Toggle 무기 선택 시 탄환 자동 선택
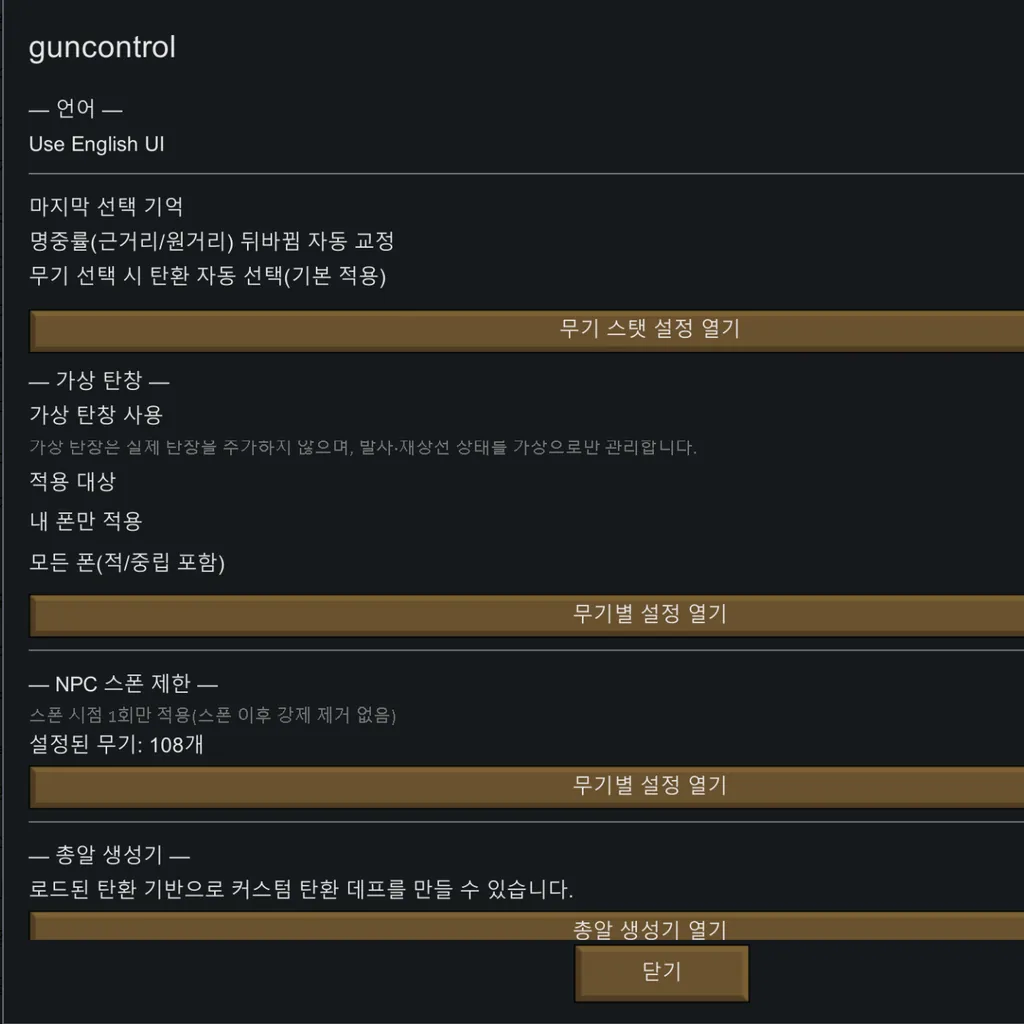 pos(207,276)
